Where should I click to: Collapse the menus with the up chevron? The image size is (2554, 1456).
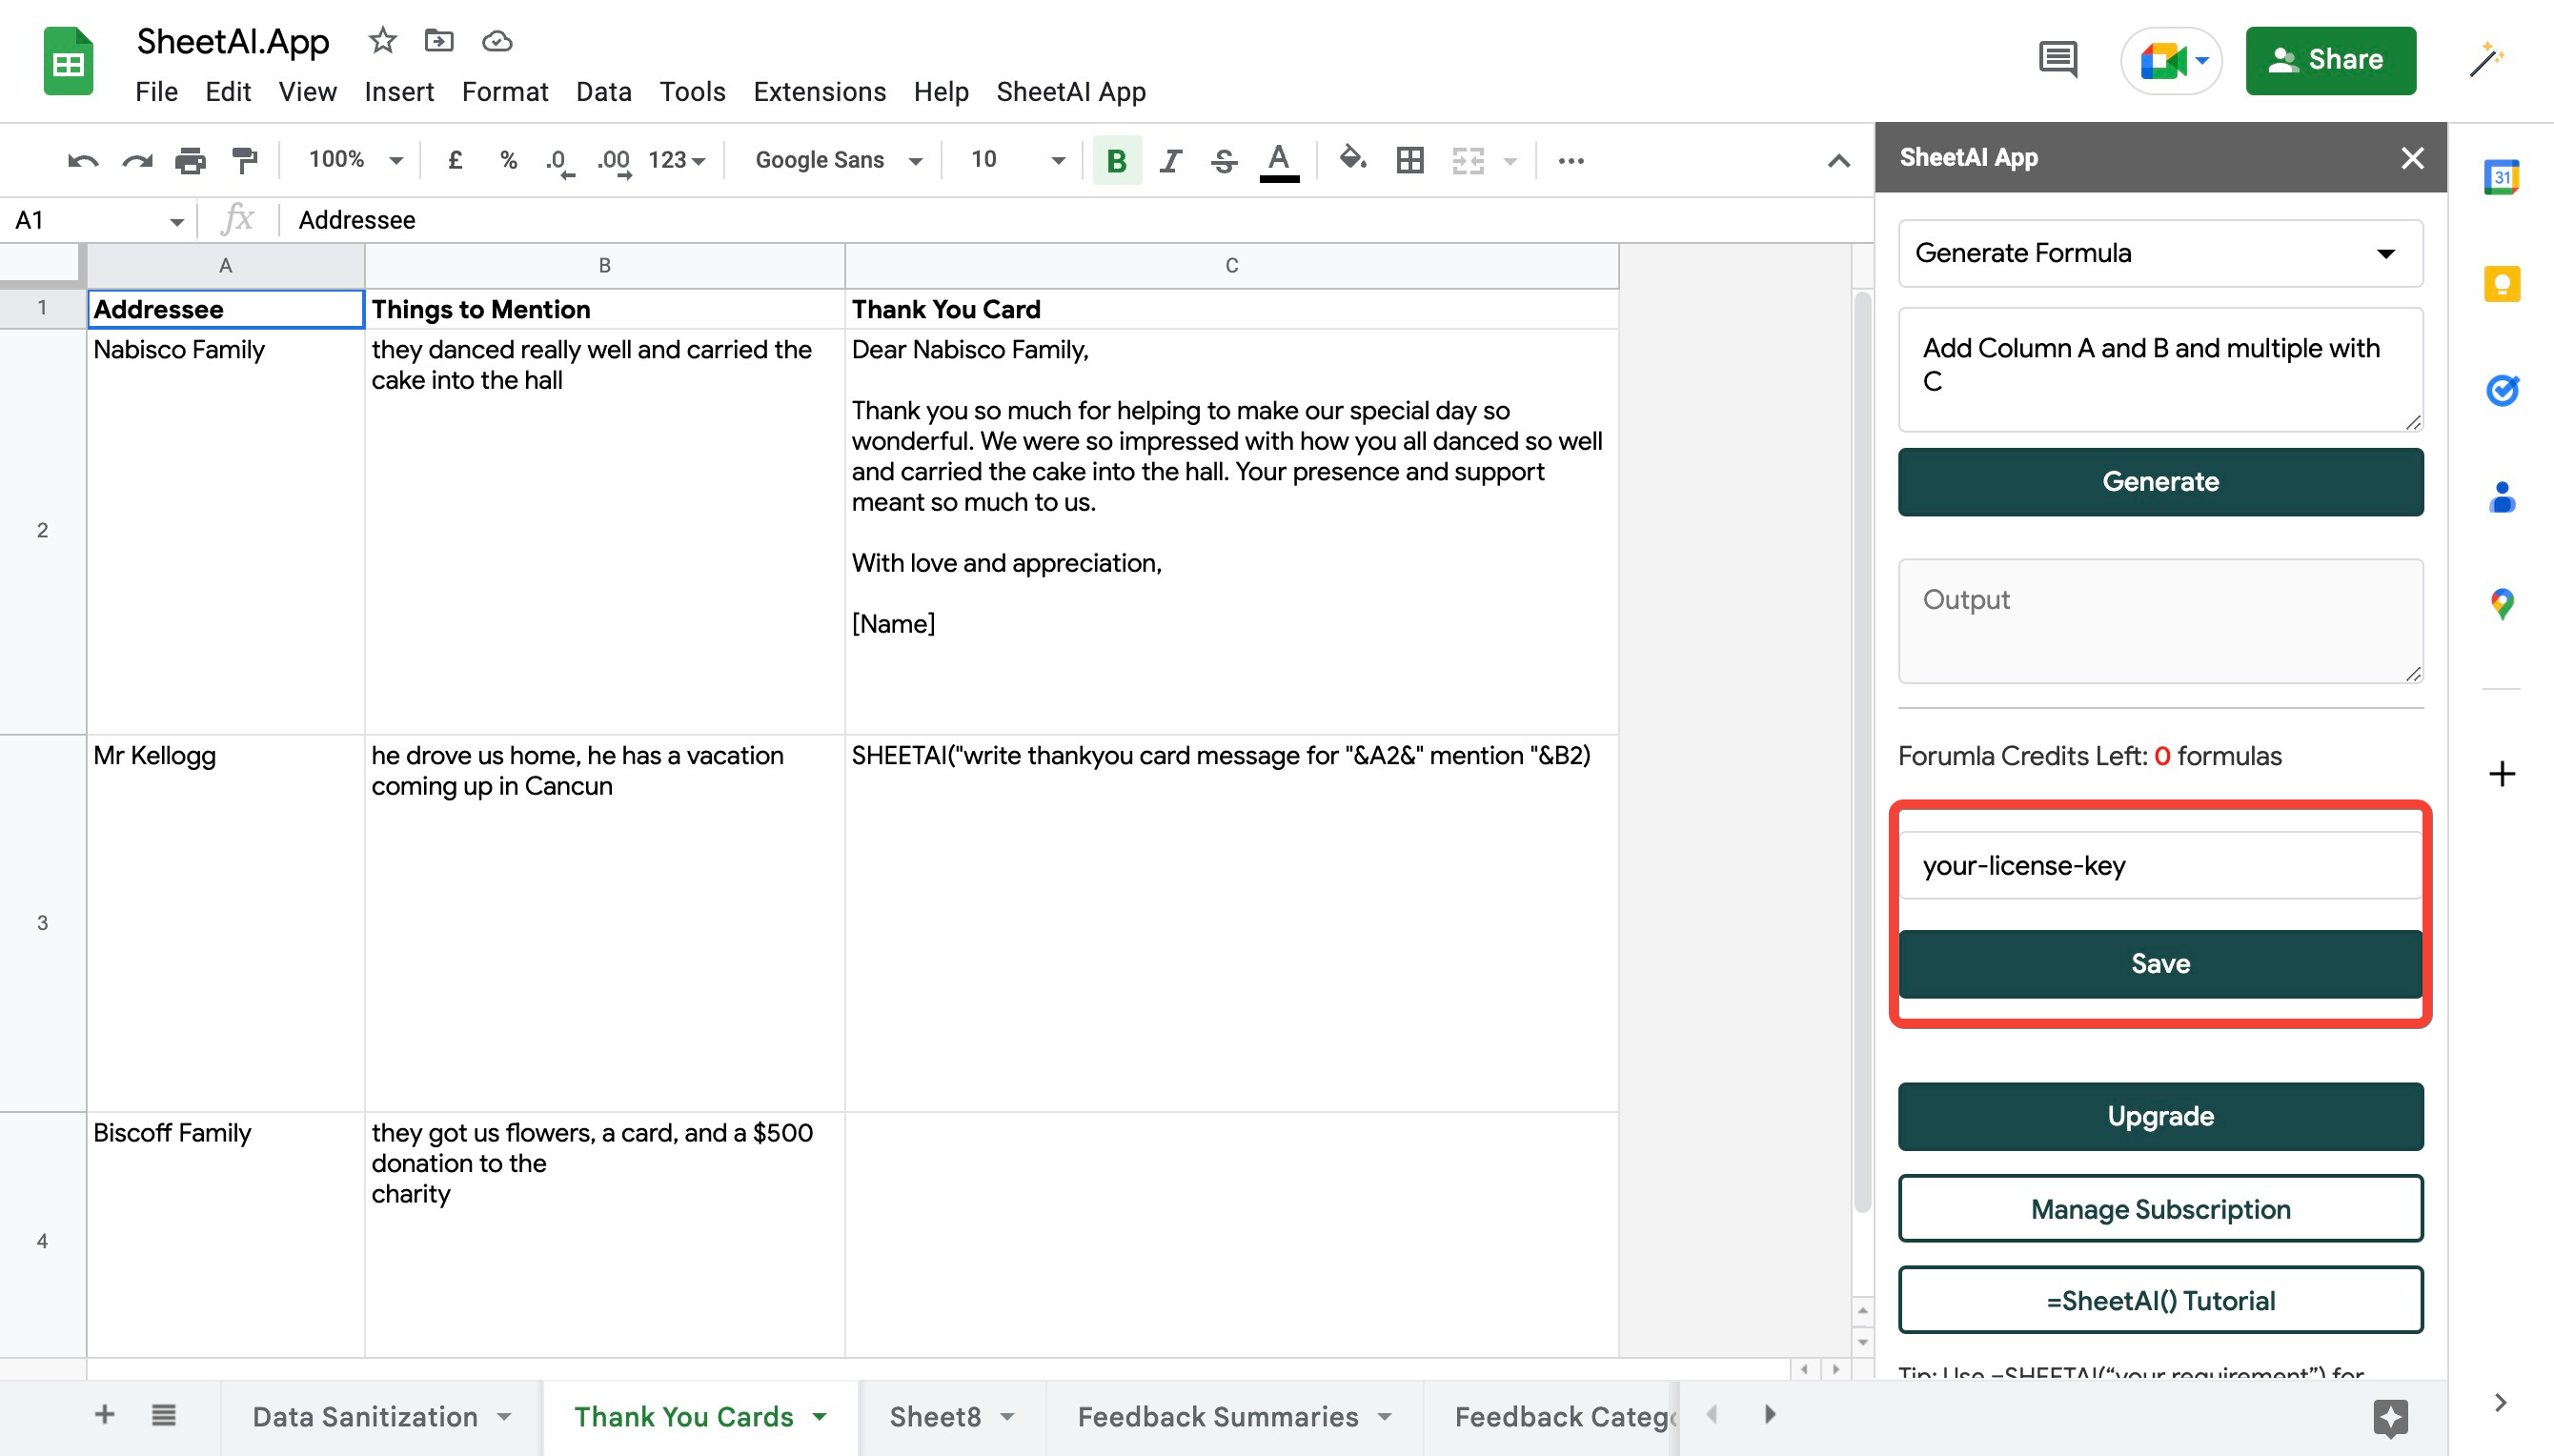1839,161
